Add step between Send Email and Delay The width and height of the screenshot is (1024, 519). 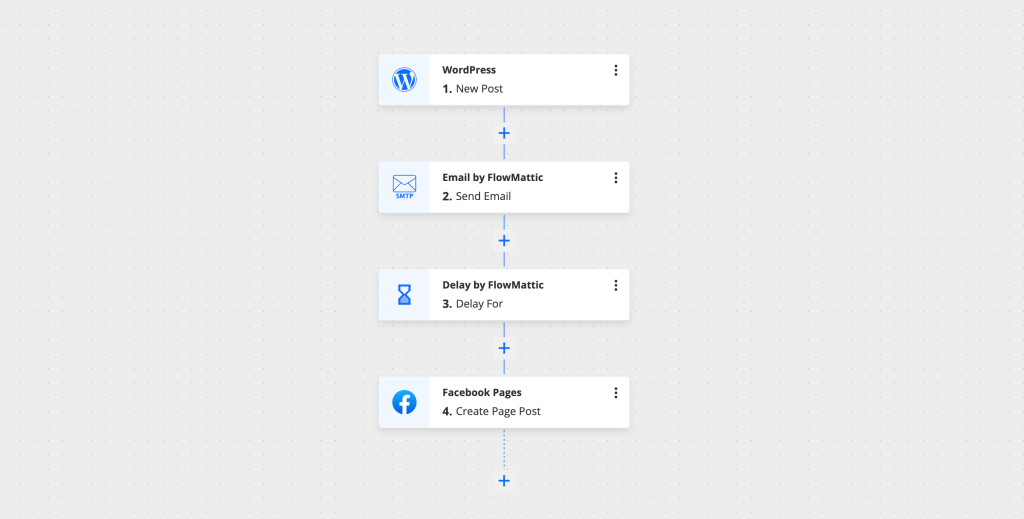(504, 241)
